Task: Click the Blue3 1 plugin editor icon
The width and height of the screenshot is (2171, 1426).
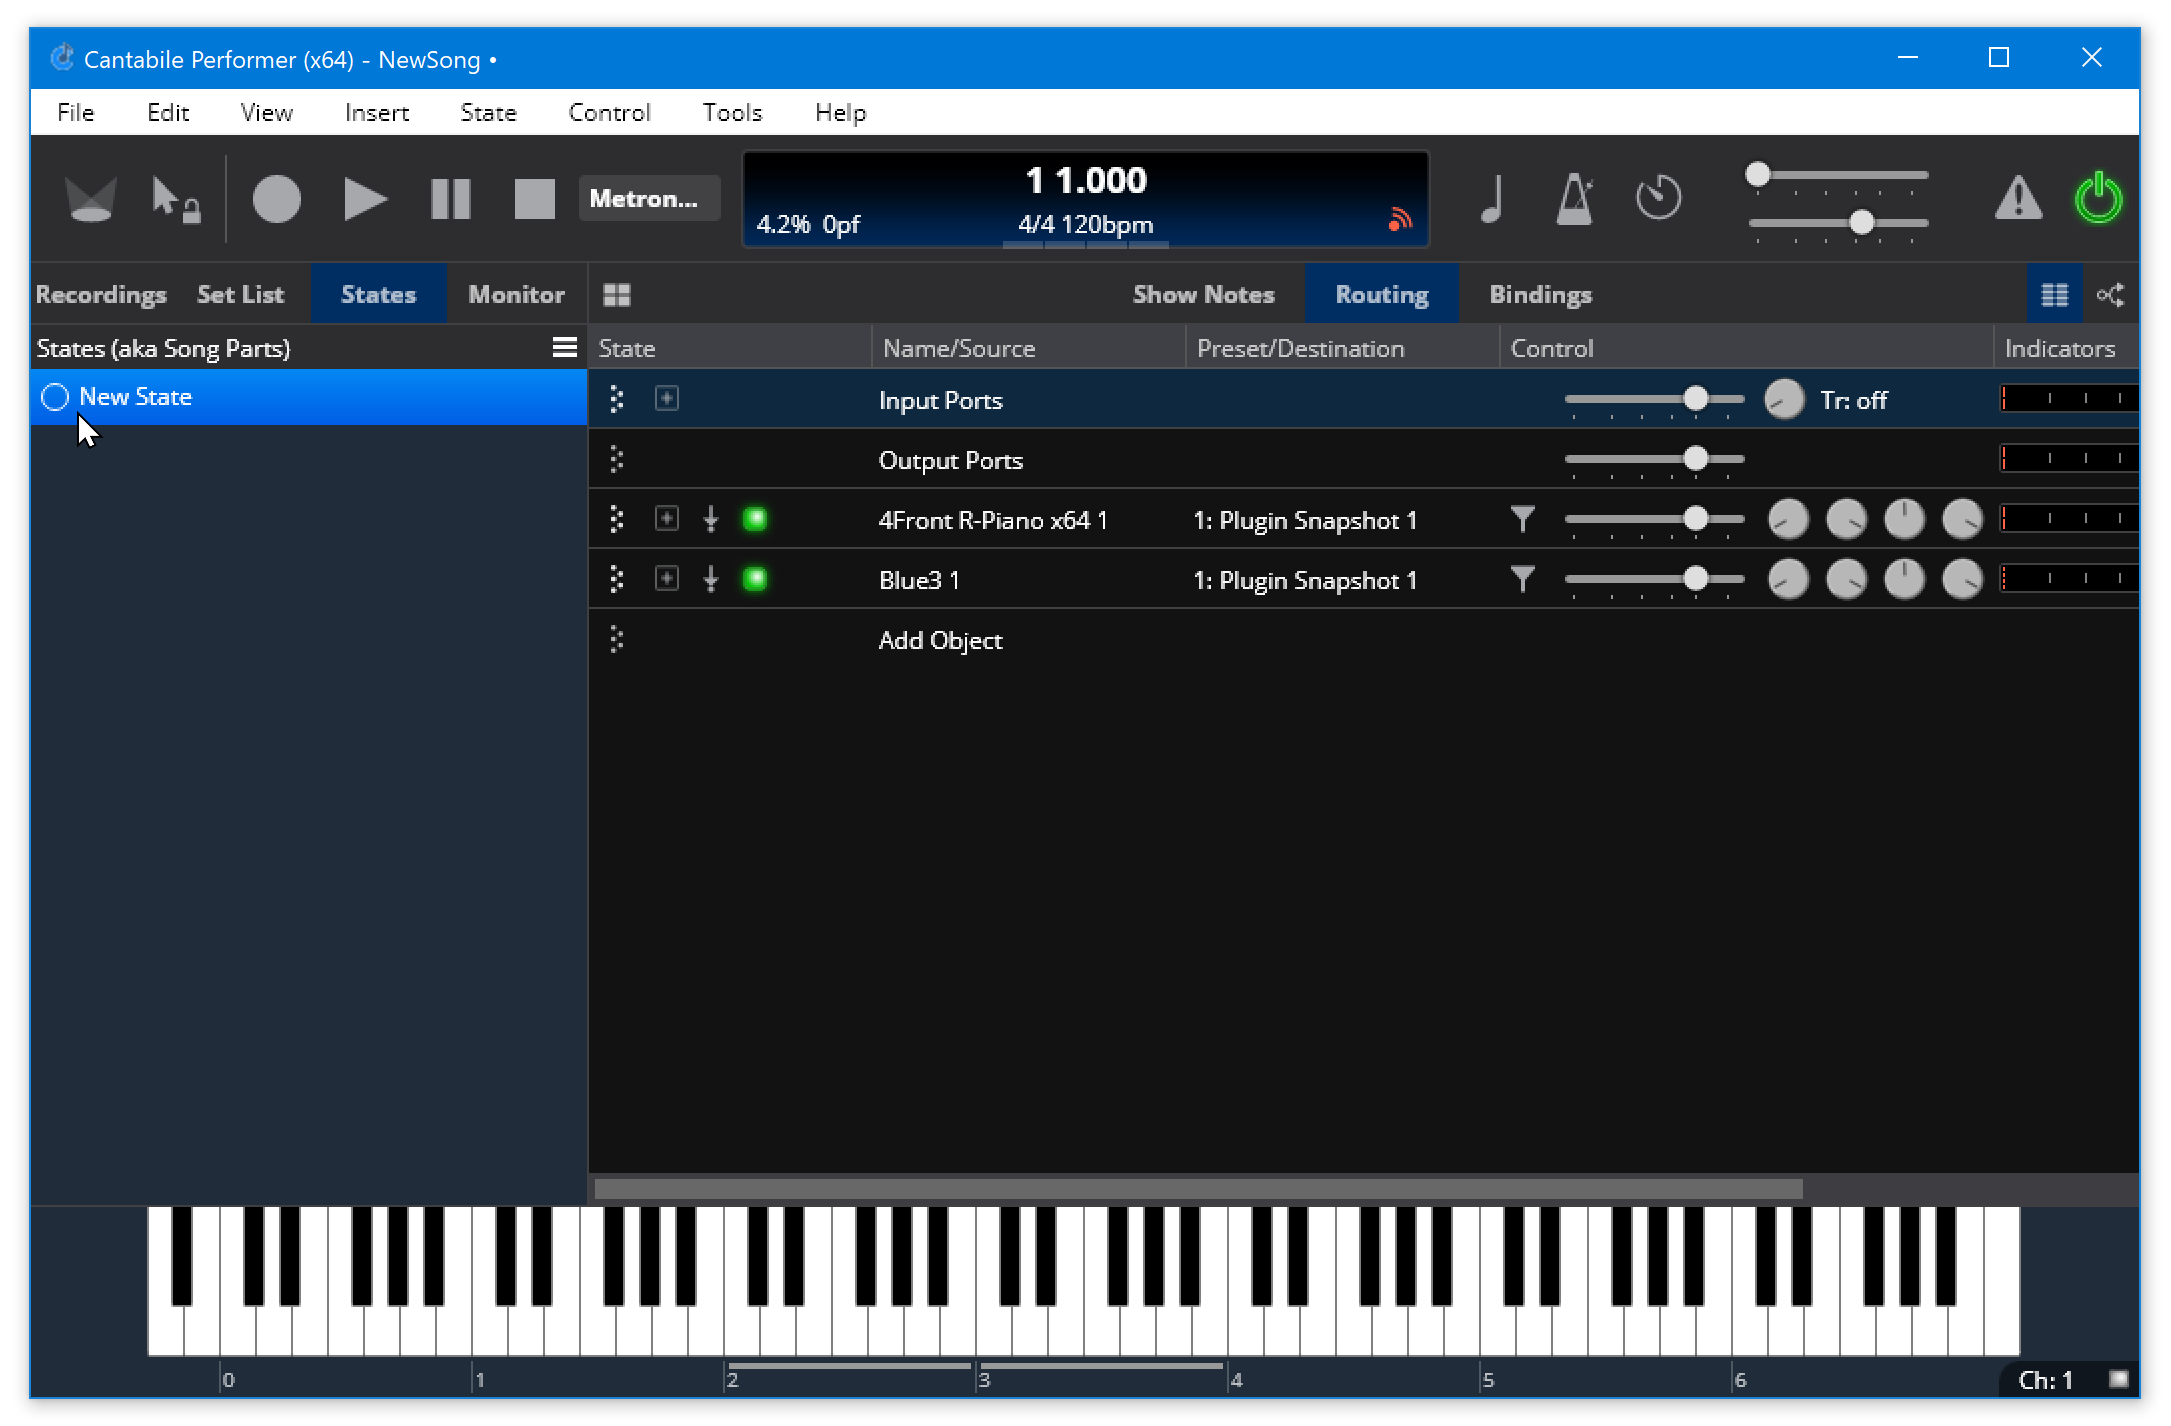Action: pos(711,579)
